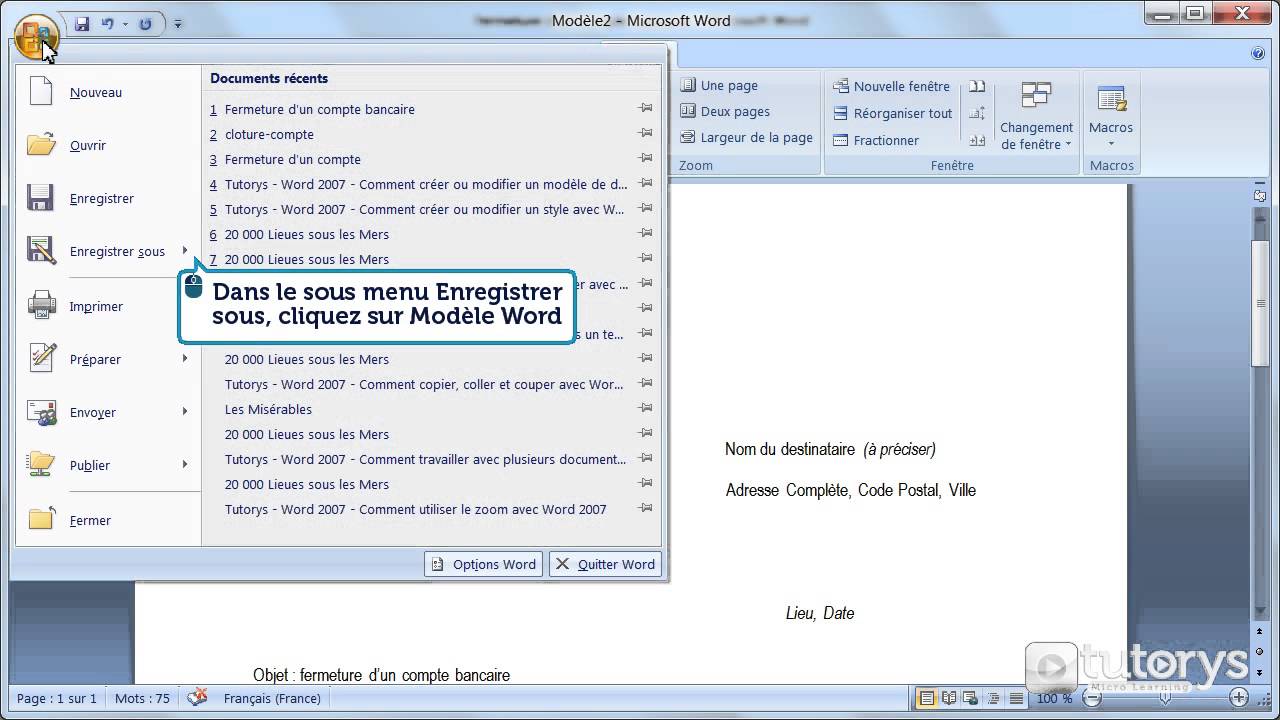Image resolution: width=1280 pixels, height=720 pixels.
Task: Click the round Office button
Action: [x=37, y=36]
